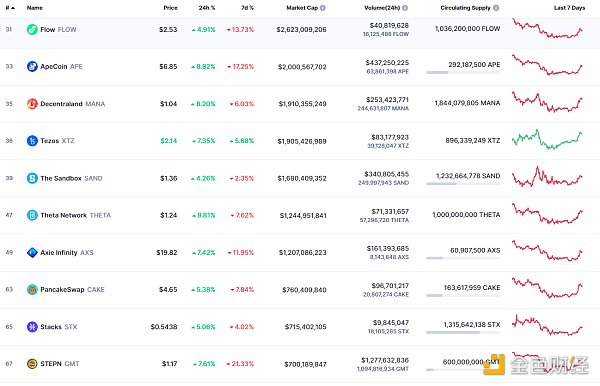
Task: Click the Flow coin logo icon
Action: 32,29
